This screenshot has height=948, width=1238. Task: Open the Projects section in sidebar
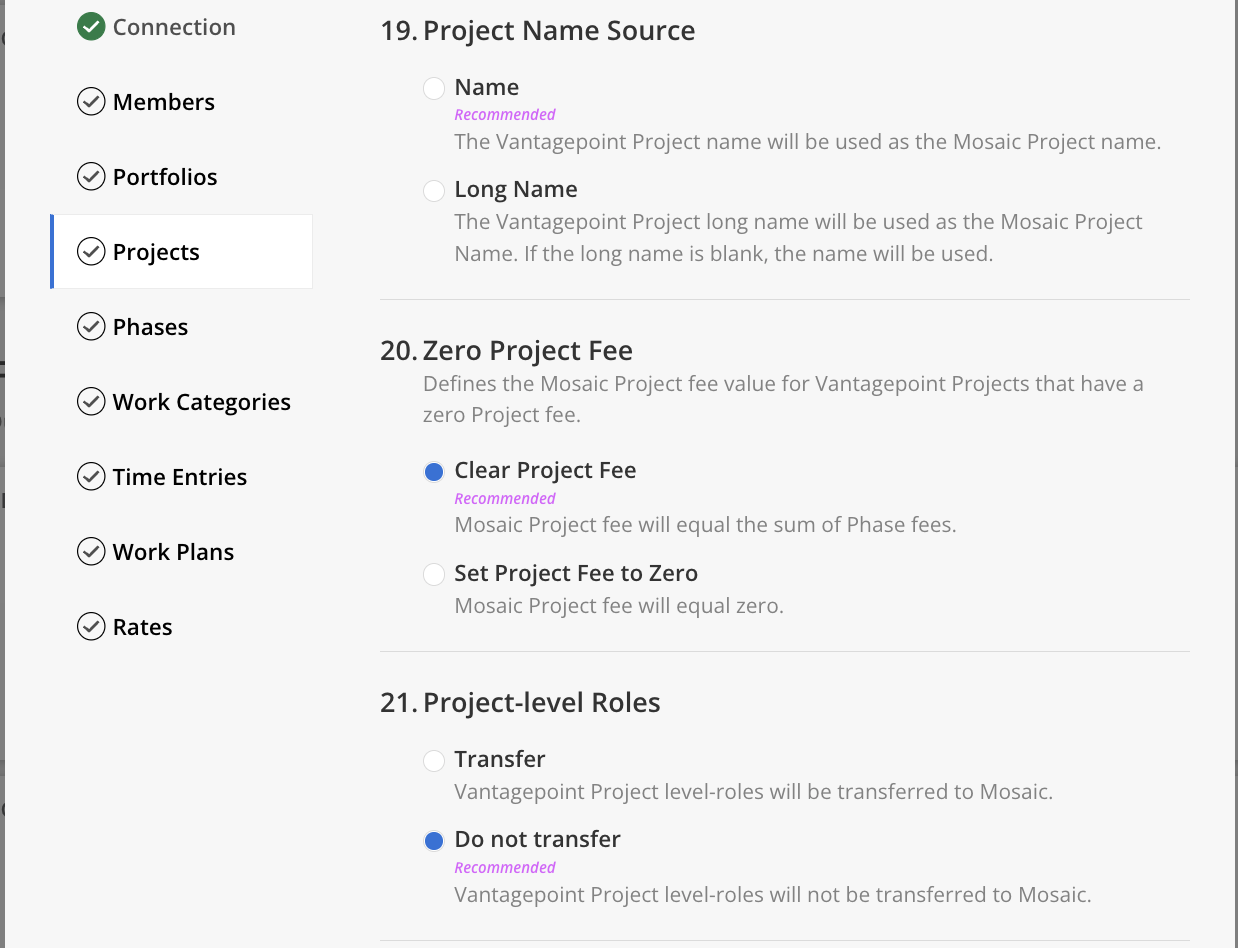click(182, 252)
